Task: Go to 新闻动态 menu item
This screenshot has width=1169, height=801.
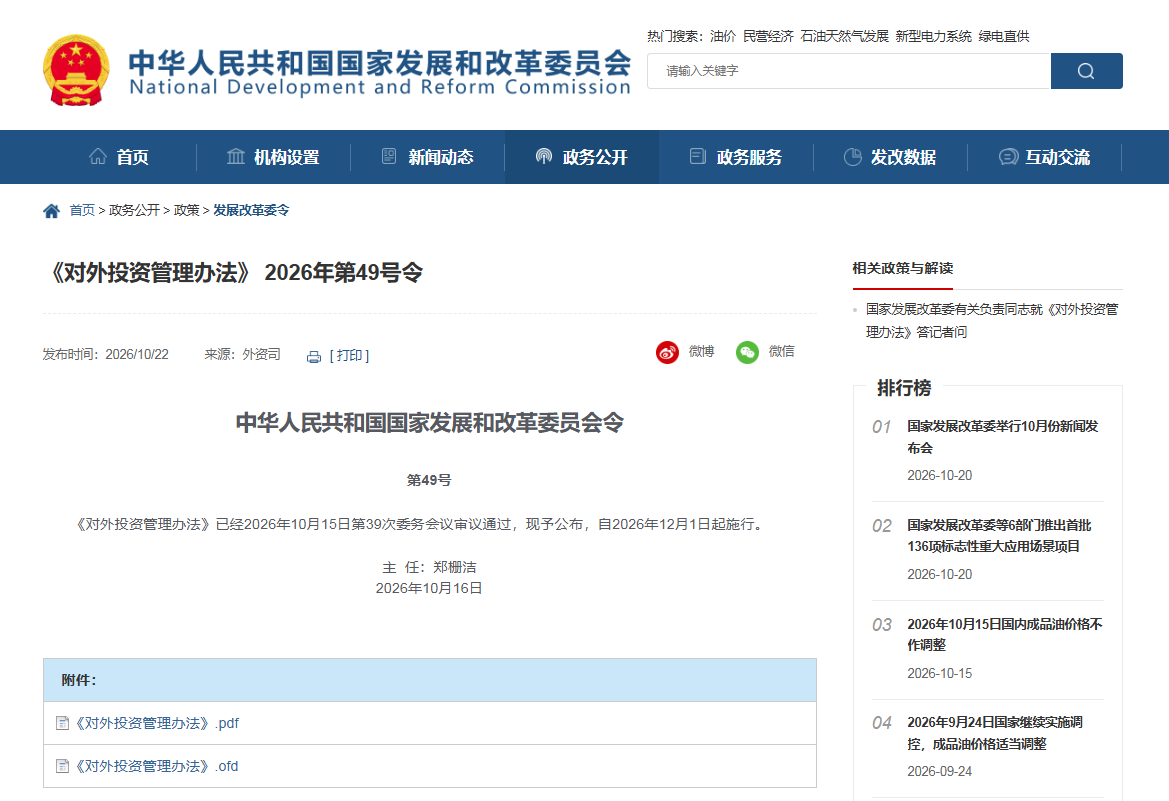Action: coord(427,157)
